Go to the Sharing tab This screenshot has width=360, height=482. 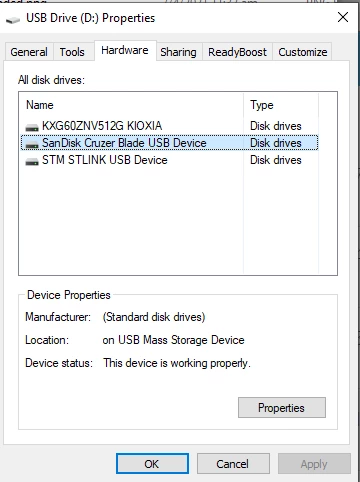[x=178, y=52]
